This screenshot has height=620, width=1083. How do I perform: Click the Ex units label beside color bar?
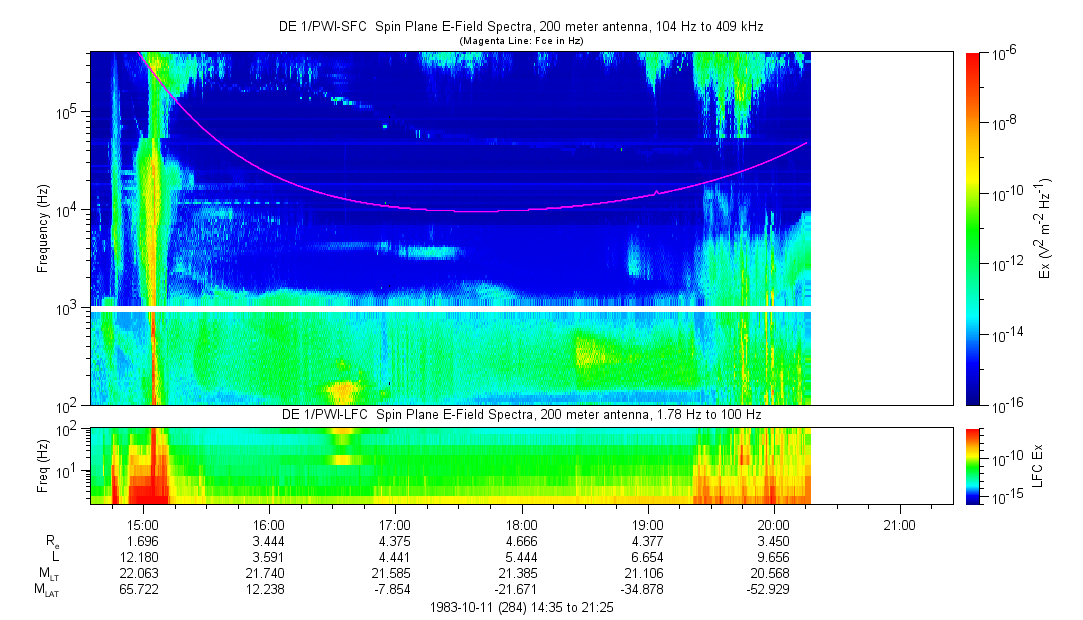click(x=1045, y=228)
